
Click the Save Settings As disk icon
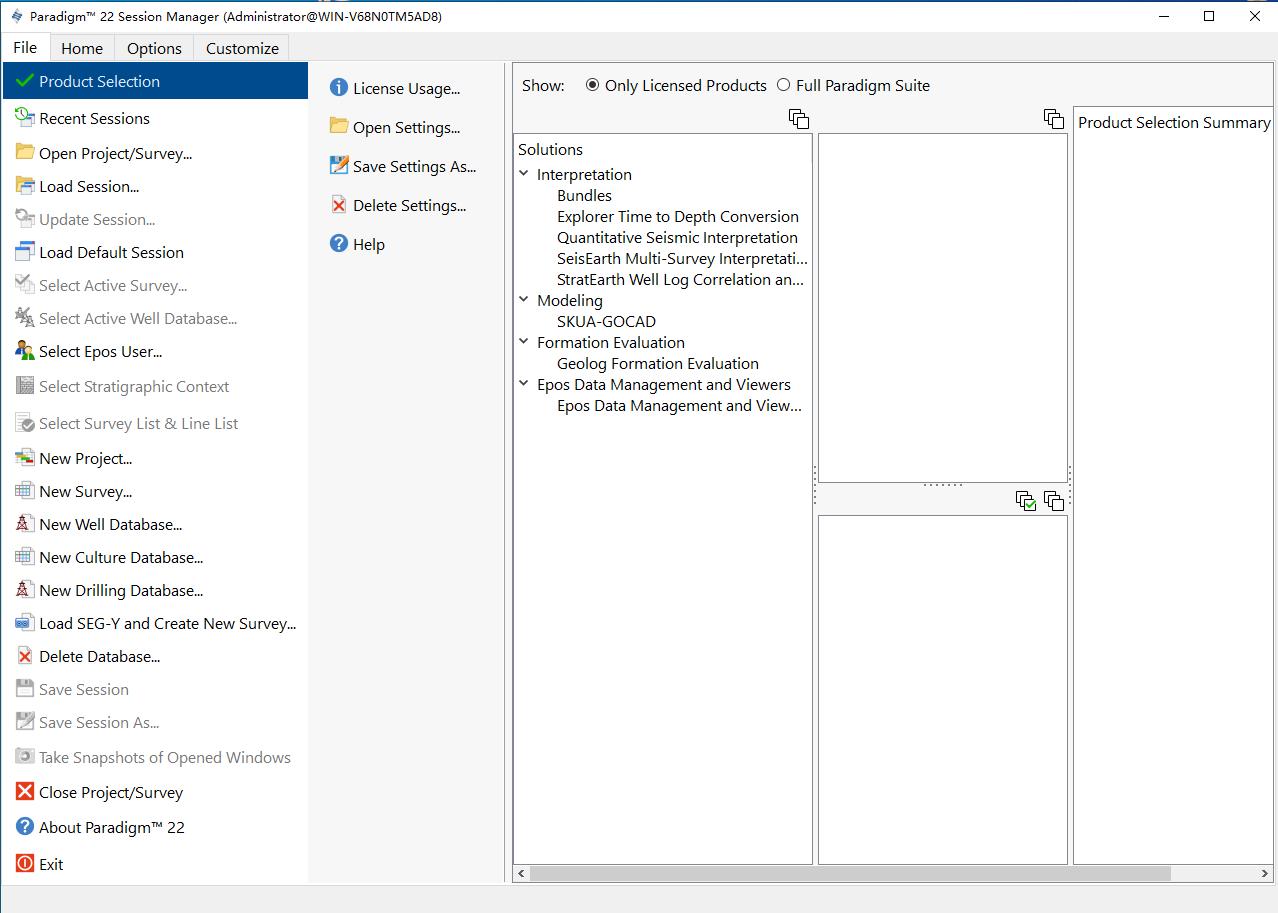(x=339, y=166)
